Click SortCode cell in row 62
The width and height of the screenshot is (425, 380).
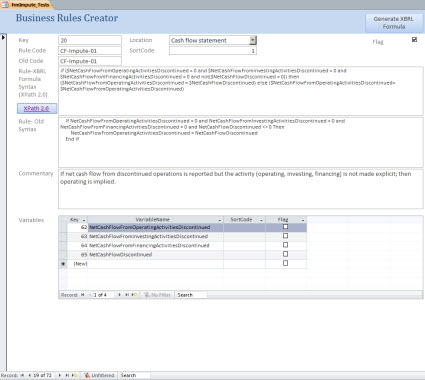click(245, 227)
